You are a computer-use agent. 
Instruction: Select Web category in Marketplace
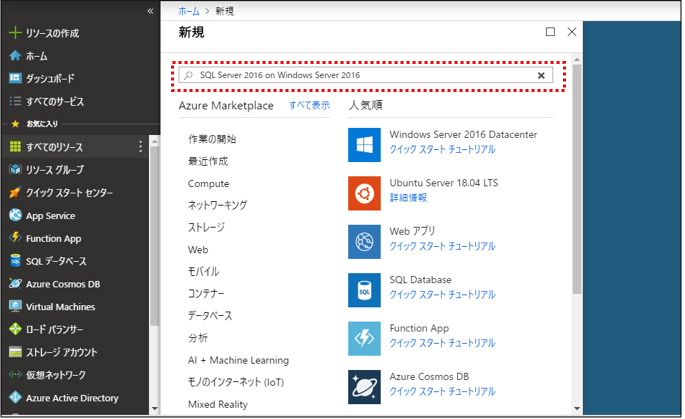coord(198,250)
